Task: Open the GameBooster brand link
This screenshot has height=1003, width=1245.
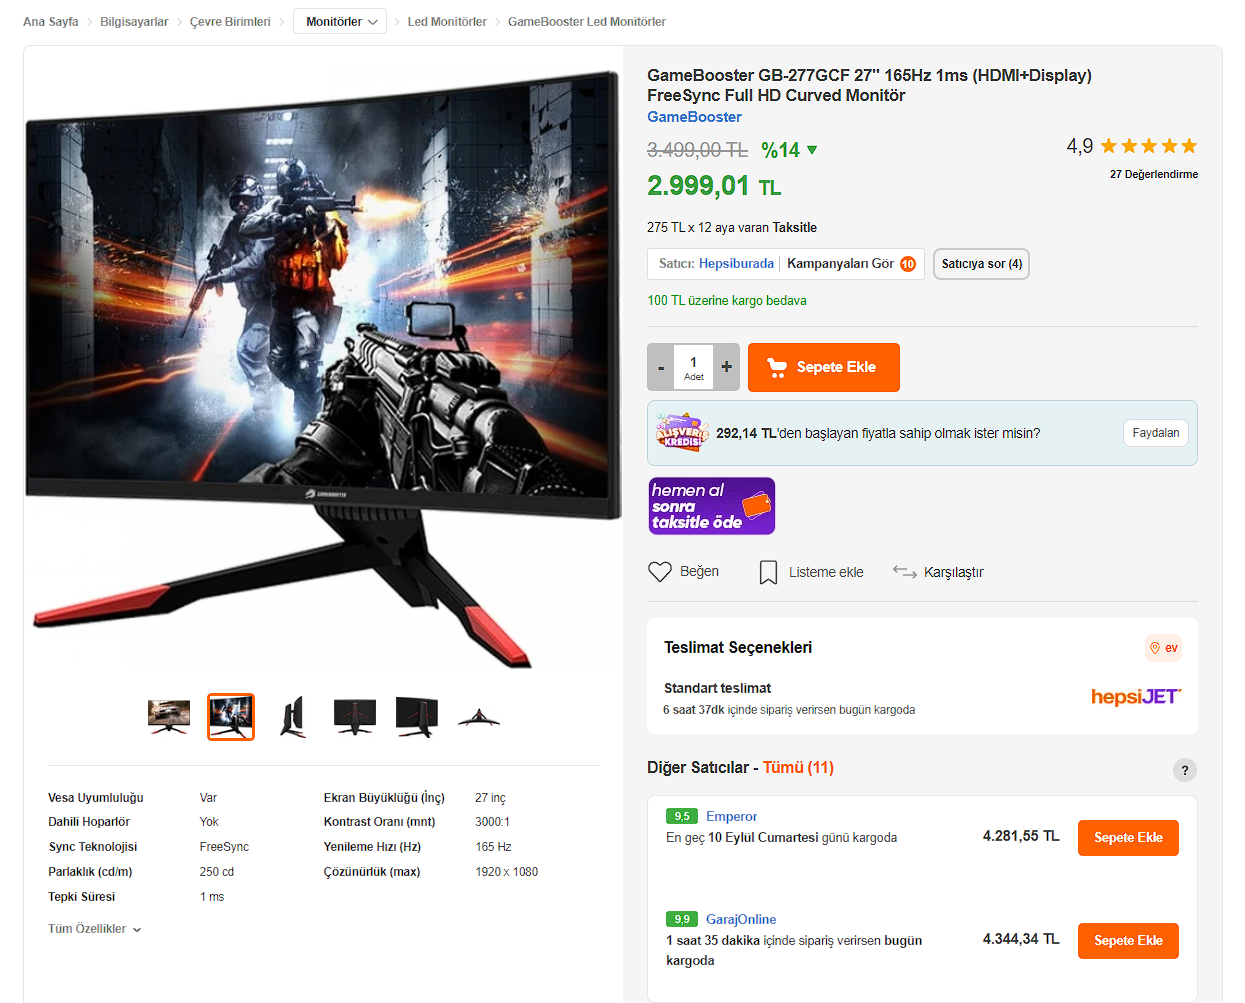Action: [694, 117]
